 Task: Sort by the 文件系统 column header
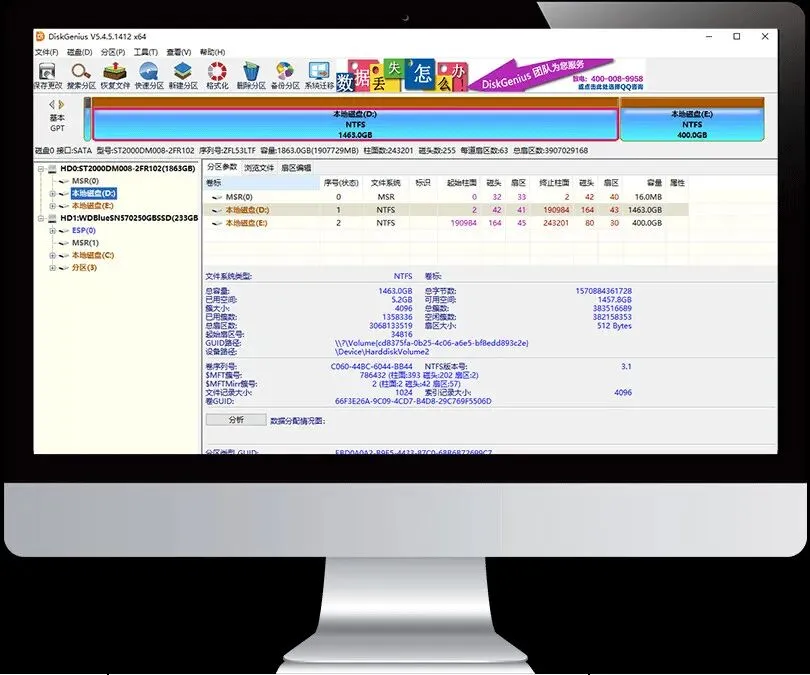[x=385, y=183]
